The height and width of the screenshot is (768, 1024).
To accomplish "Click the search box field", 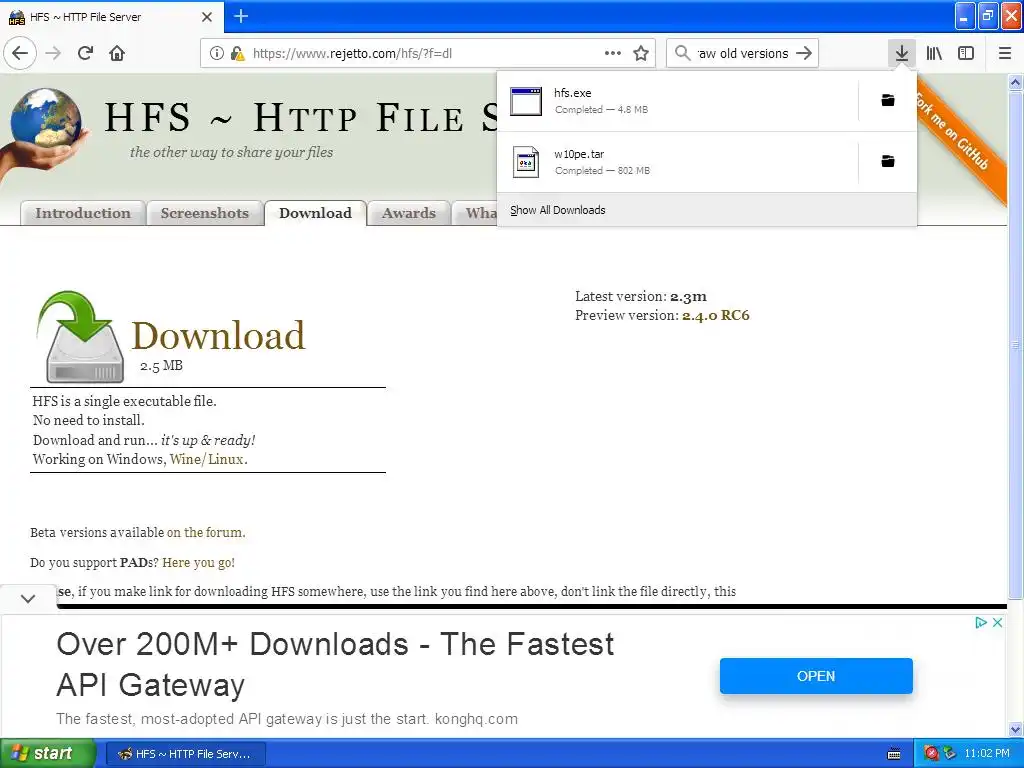I will [743, 54].
